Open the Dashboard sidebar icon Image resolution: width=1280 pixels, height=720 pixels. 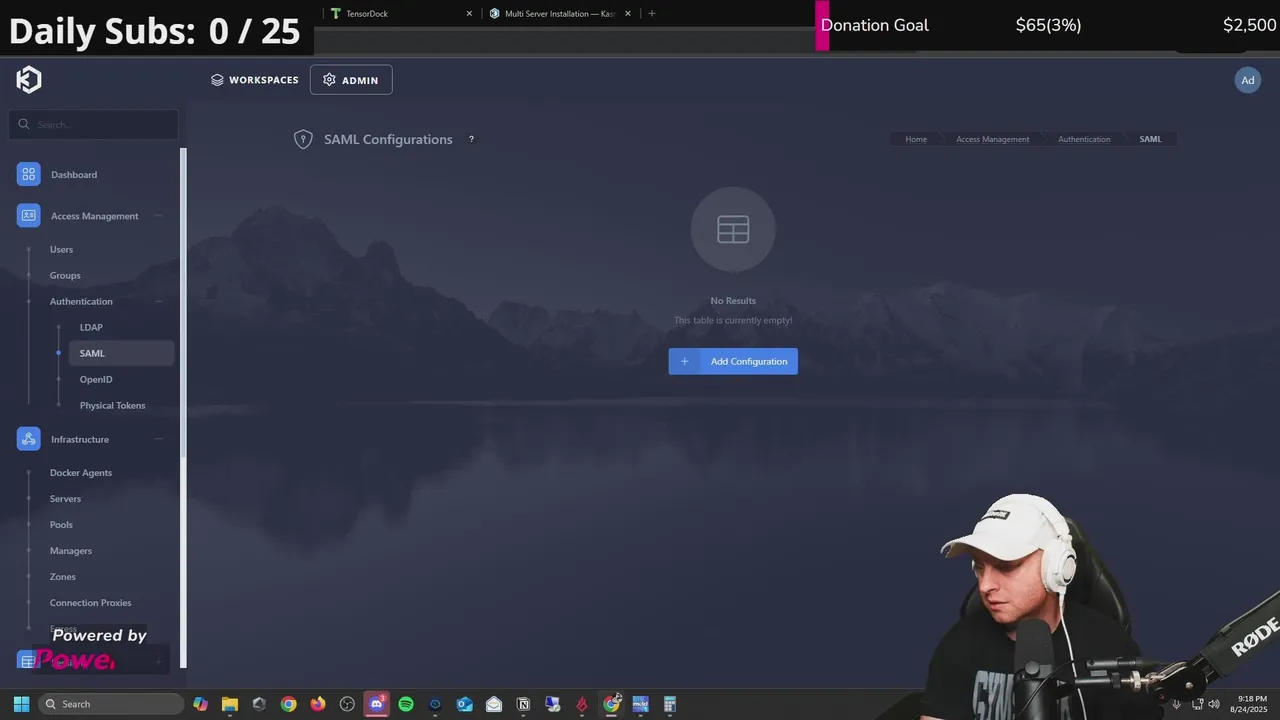tap(28, 174)
